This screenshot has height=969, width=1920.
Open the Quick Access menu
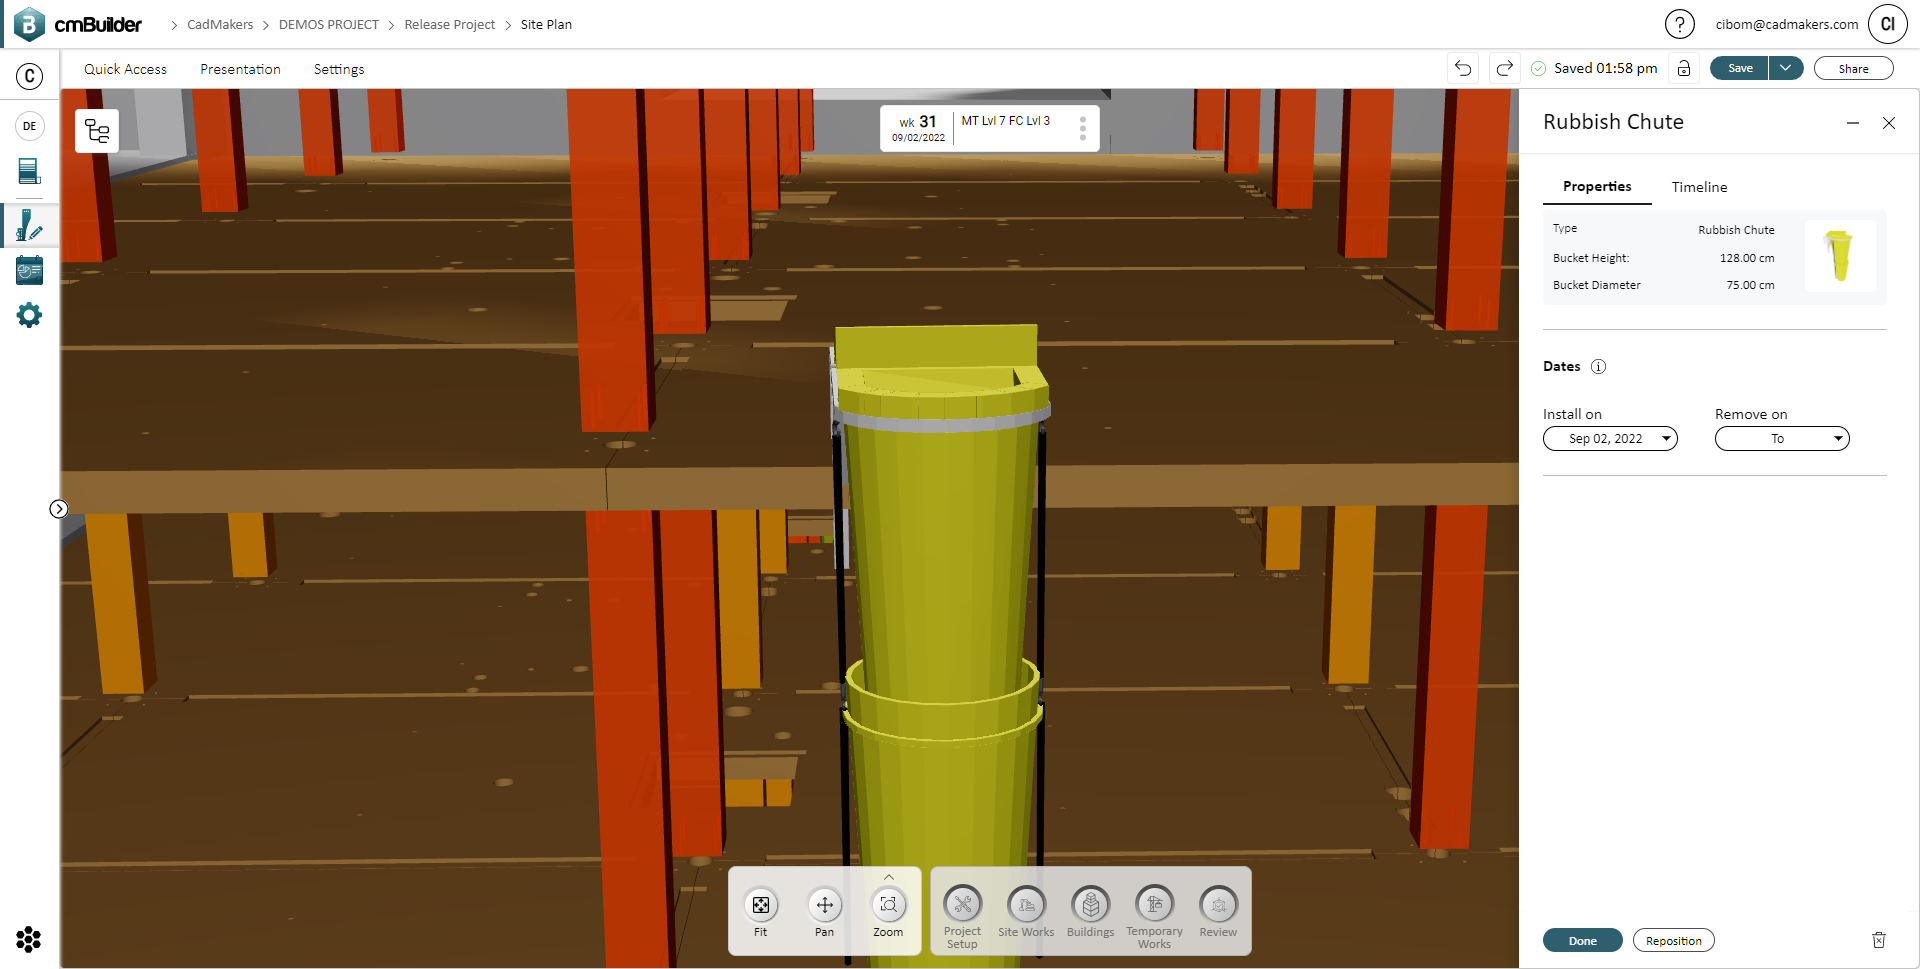125,69
